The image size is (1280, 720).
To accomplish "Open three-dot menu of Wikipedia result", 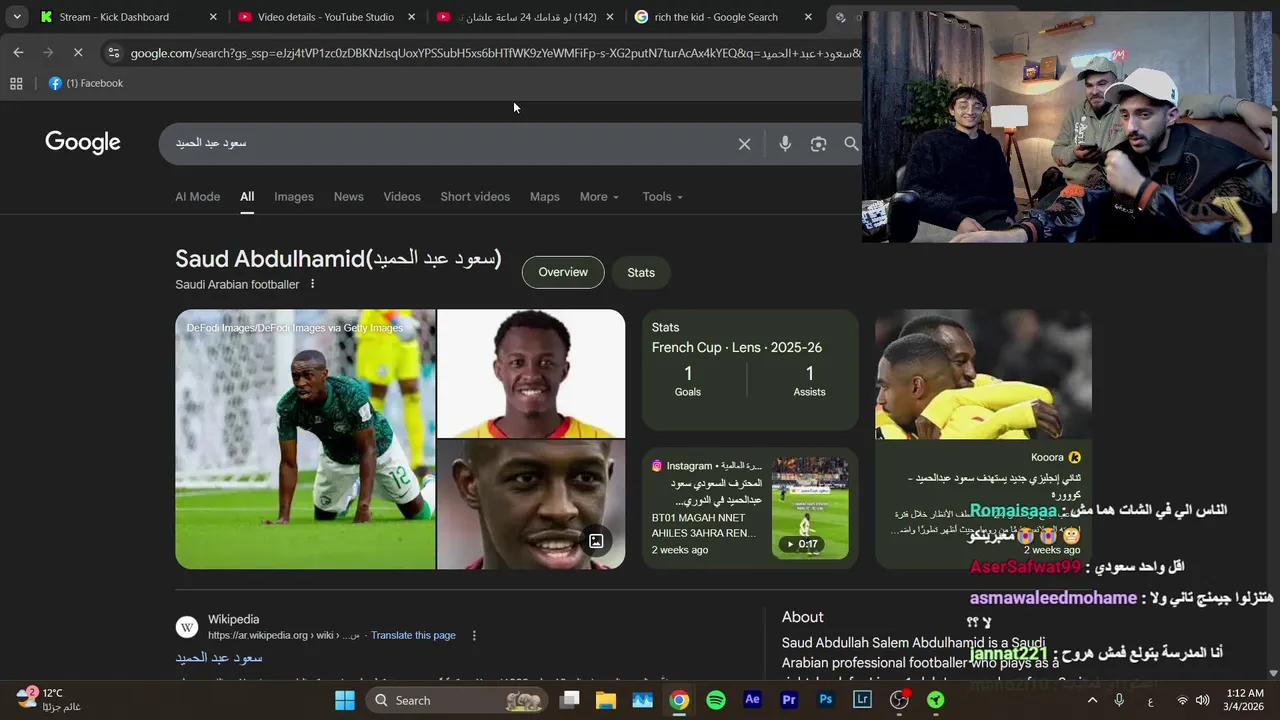I will pyautogui.click(x=474, y=635).
